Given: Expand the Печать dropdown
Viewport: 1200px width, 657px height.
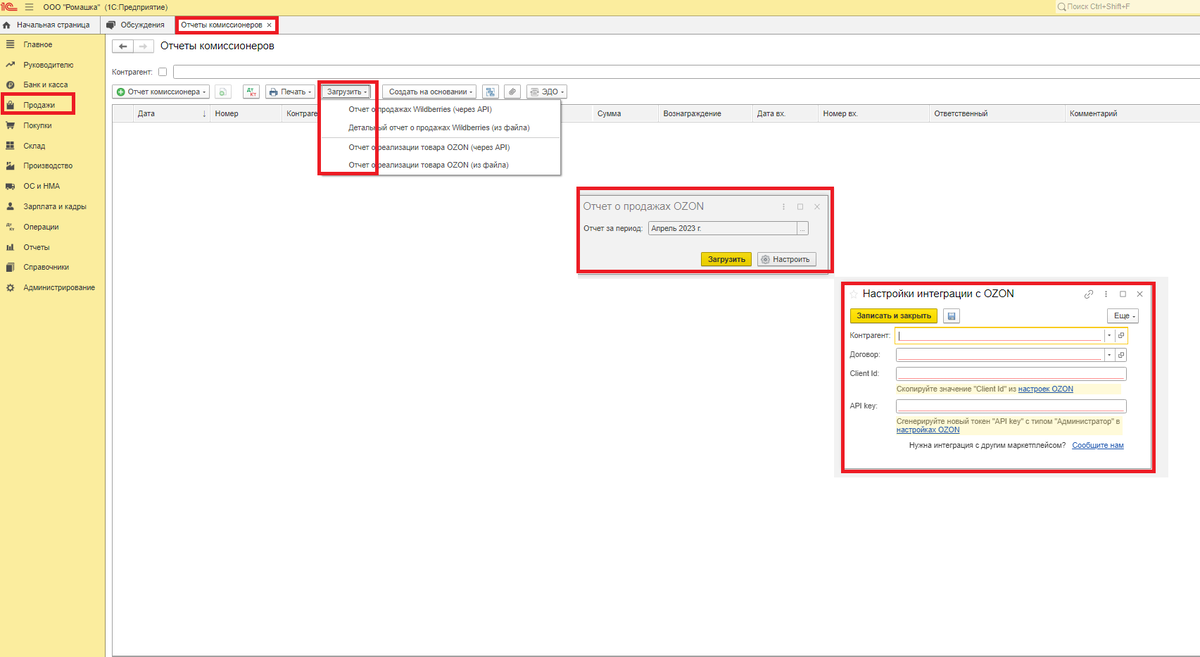Looking at the screenshot, I should [290, 92].
